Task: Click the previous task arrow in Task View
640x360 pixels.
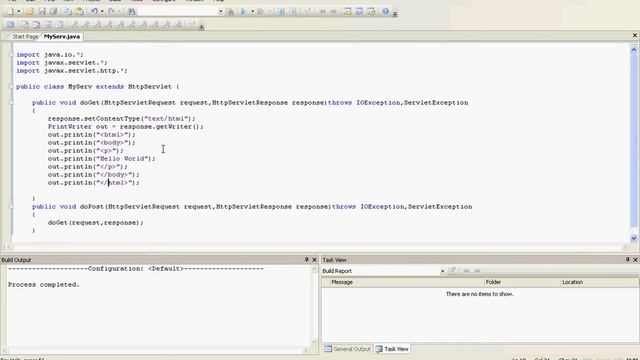Action: [466, 271]
